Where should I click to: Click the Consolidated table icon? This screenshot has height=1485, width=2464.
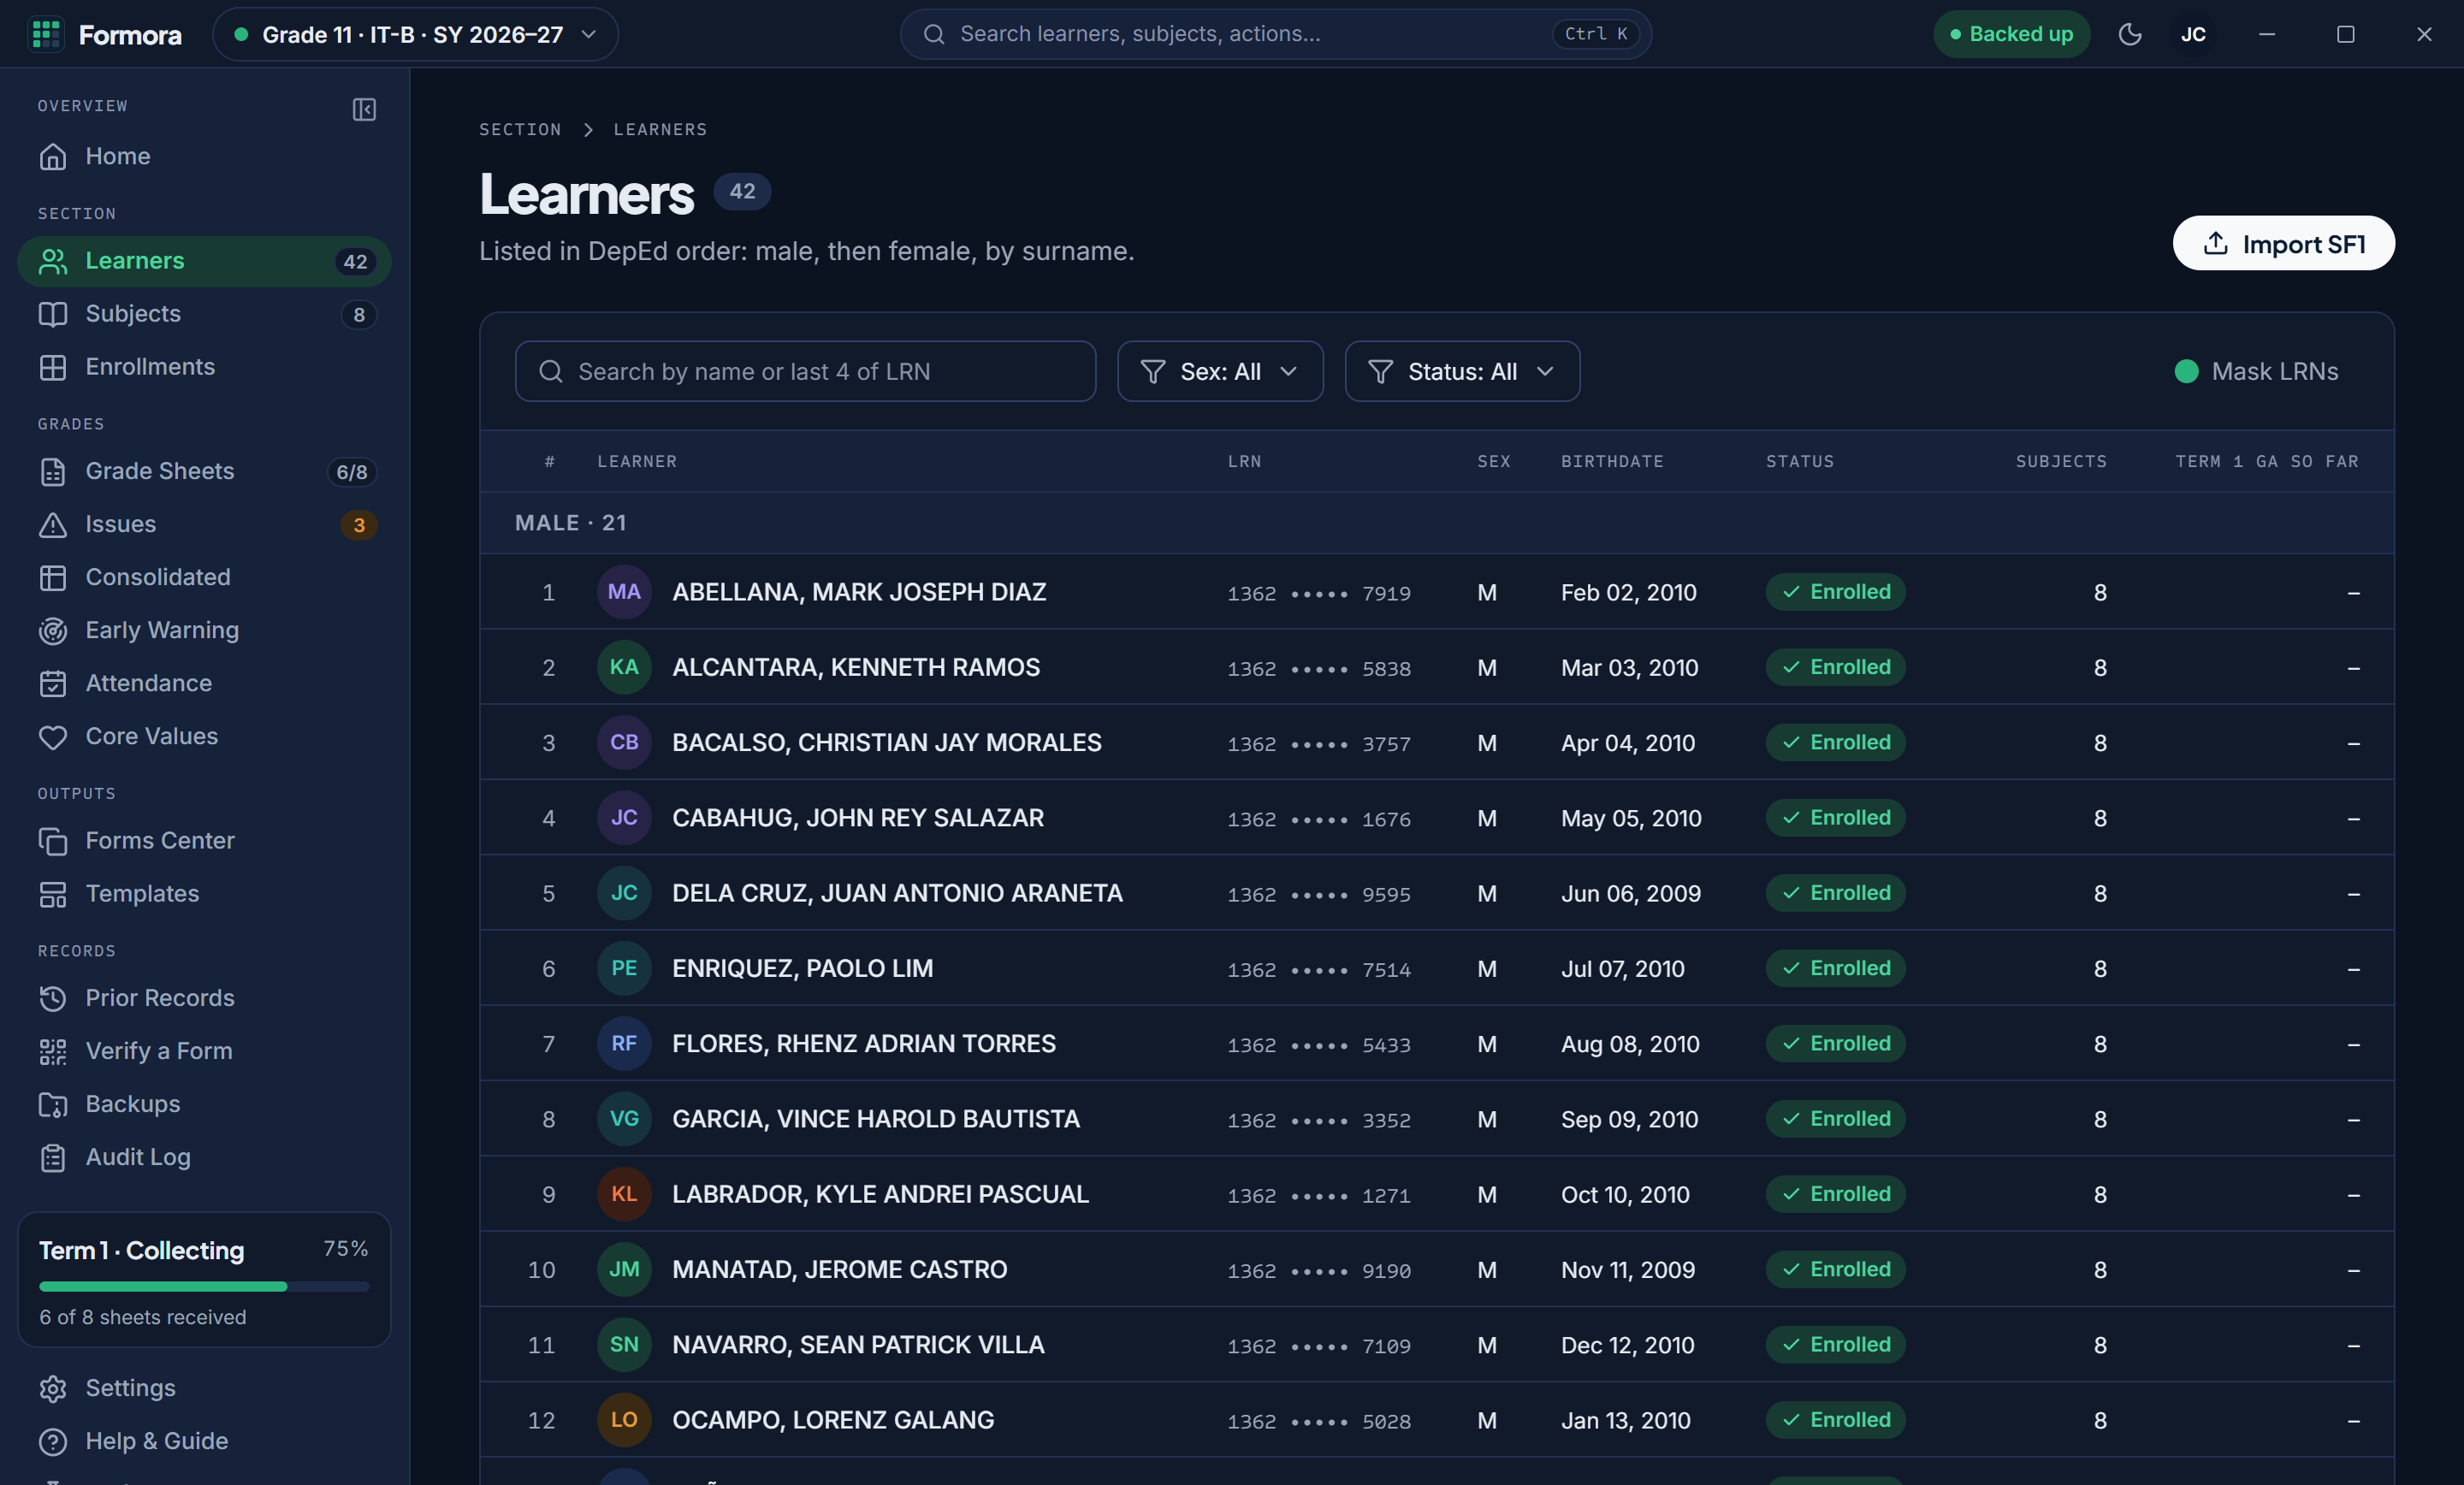click(x=53, y=577)
